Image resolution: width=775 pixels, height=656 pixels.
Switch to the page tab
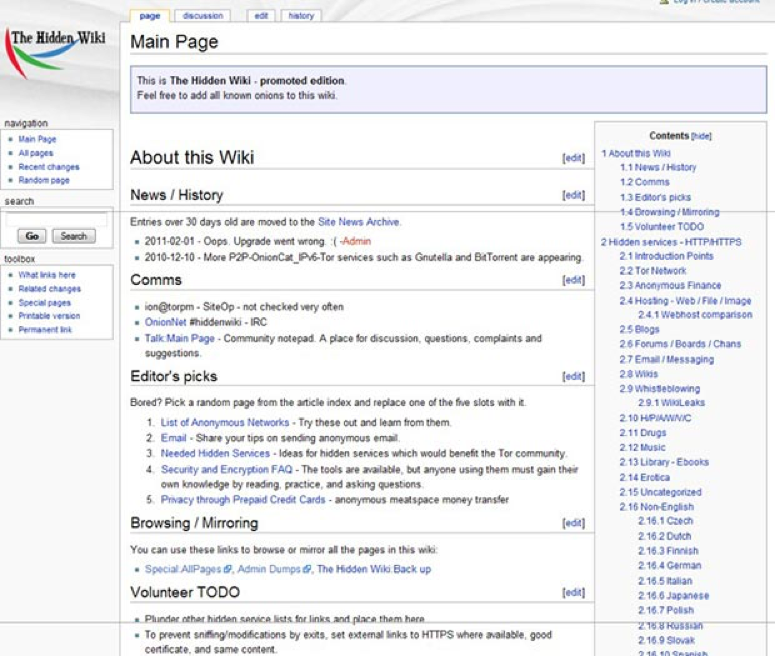(150, 16)
